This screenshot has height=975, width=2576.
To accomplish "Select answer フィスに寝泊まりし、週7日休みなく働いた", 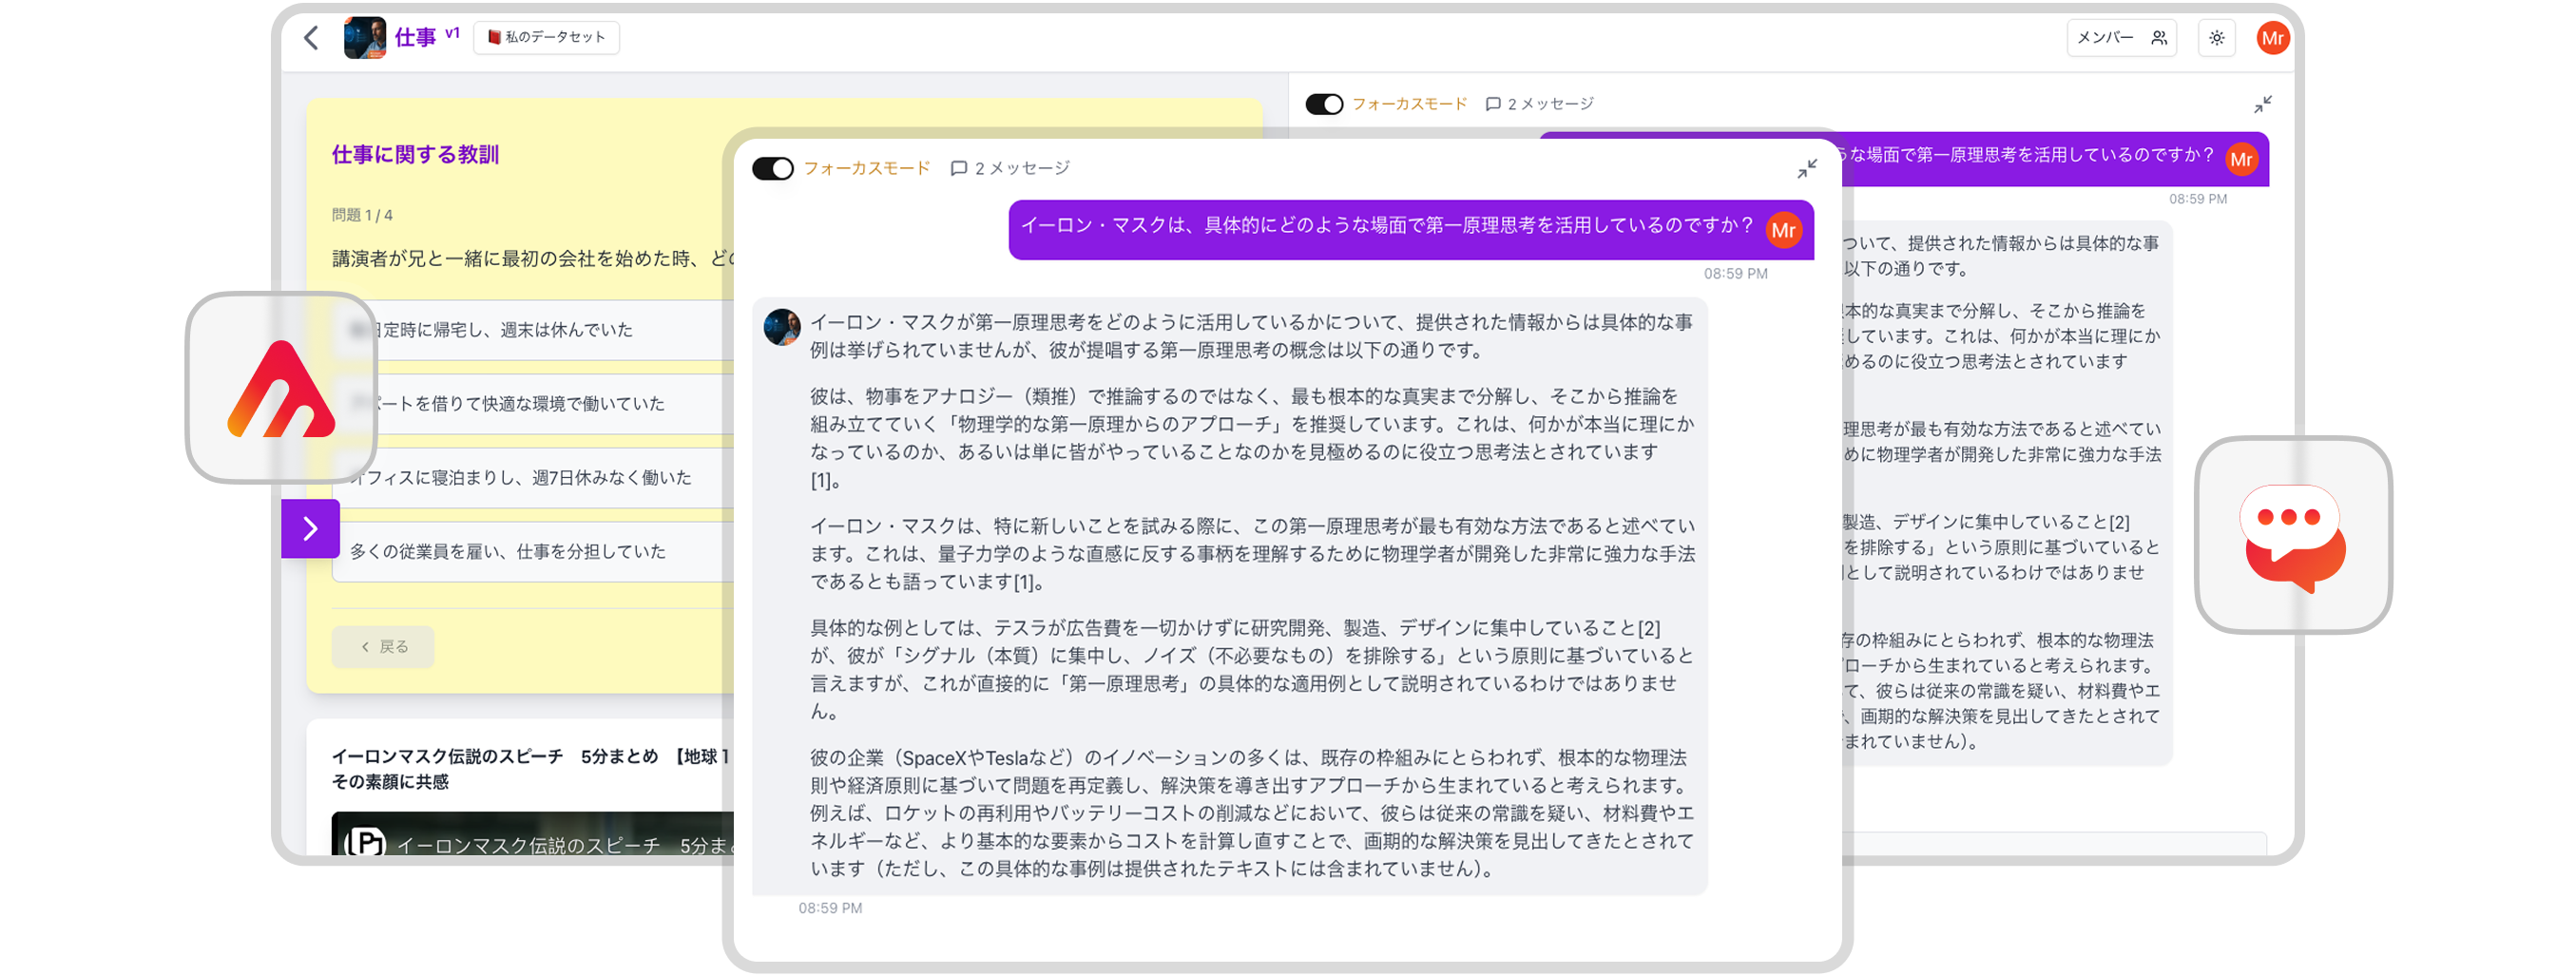I will tap(533, 478).
